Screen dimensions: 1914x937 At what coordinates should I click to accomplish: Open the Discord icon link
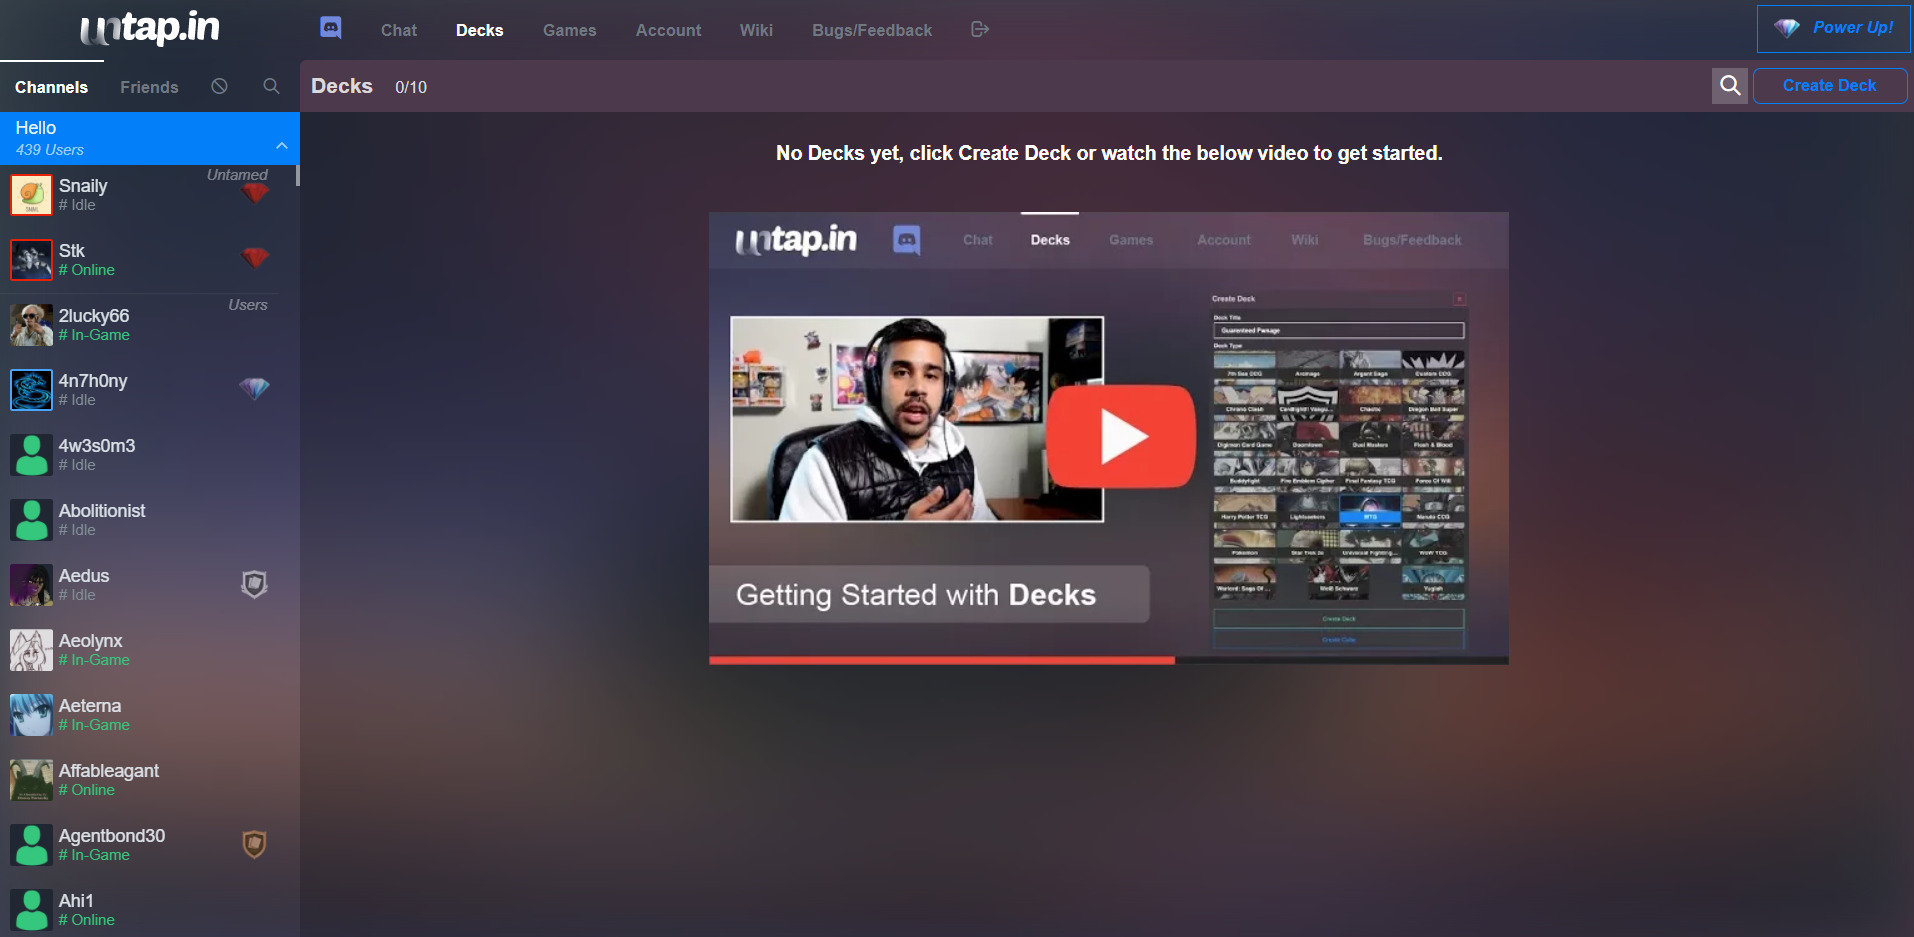331,28
